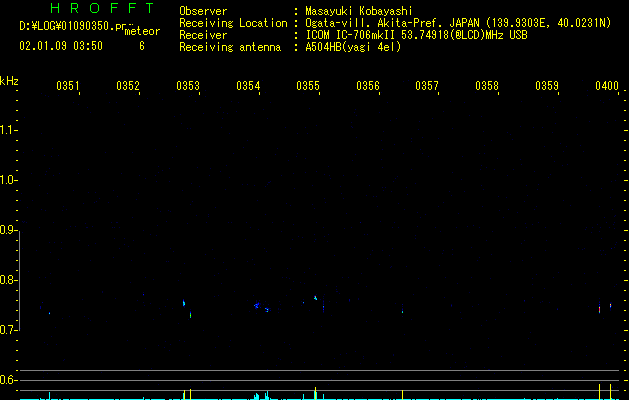Click the Receiving antenna label
The image size is (629, 400).
[230, 47]
